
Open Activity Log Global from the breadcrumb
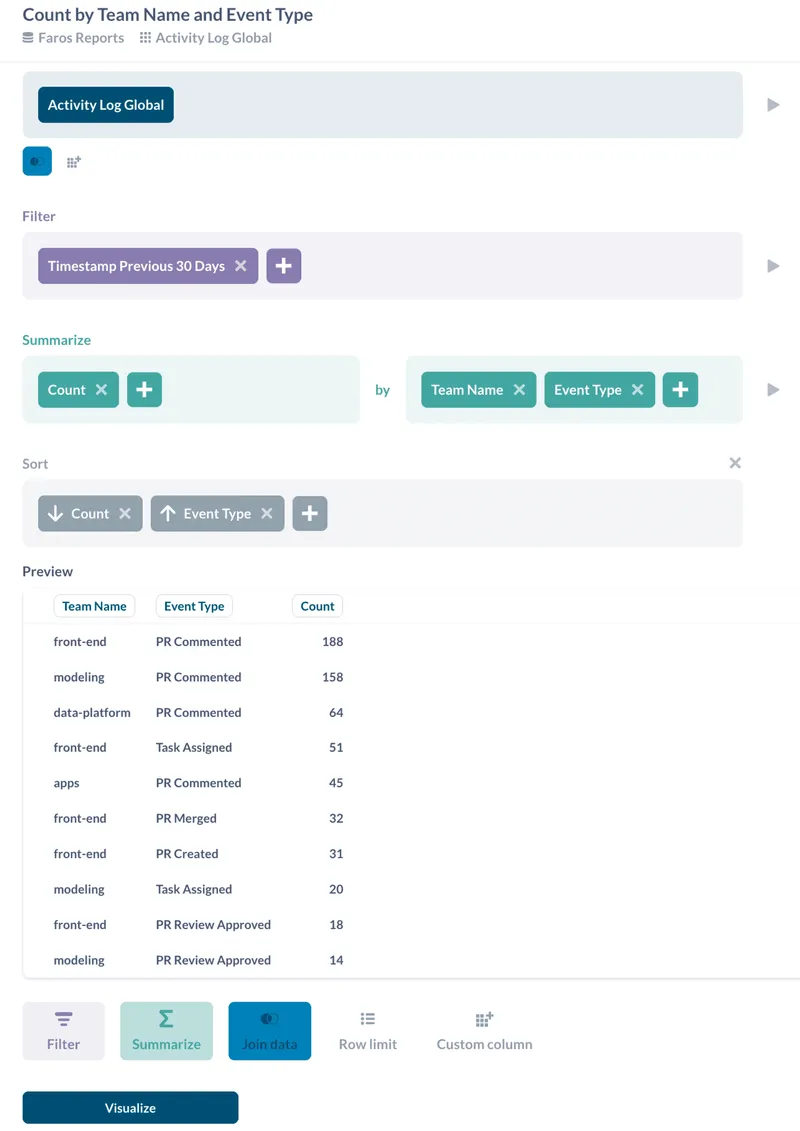213,38
